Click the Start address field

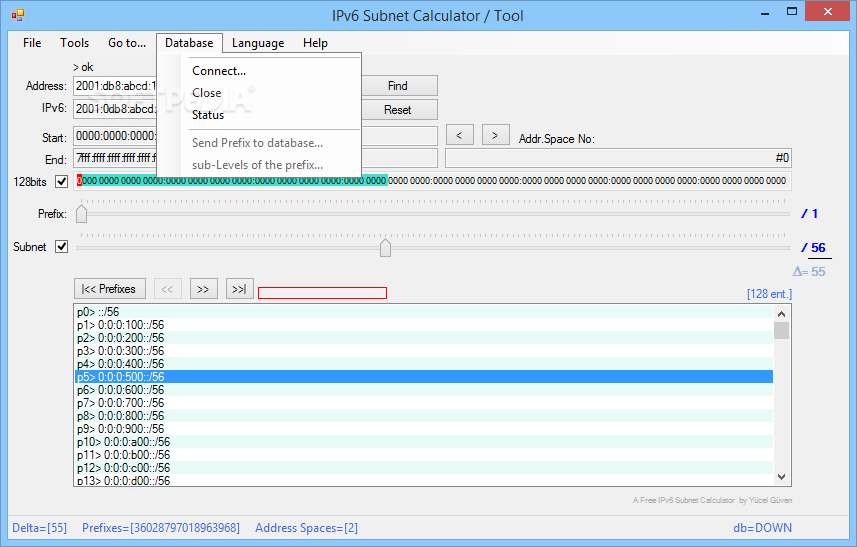115,136
